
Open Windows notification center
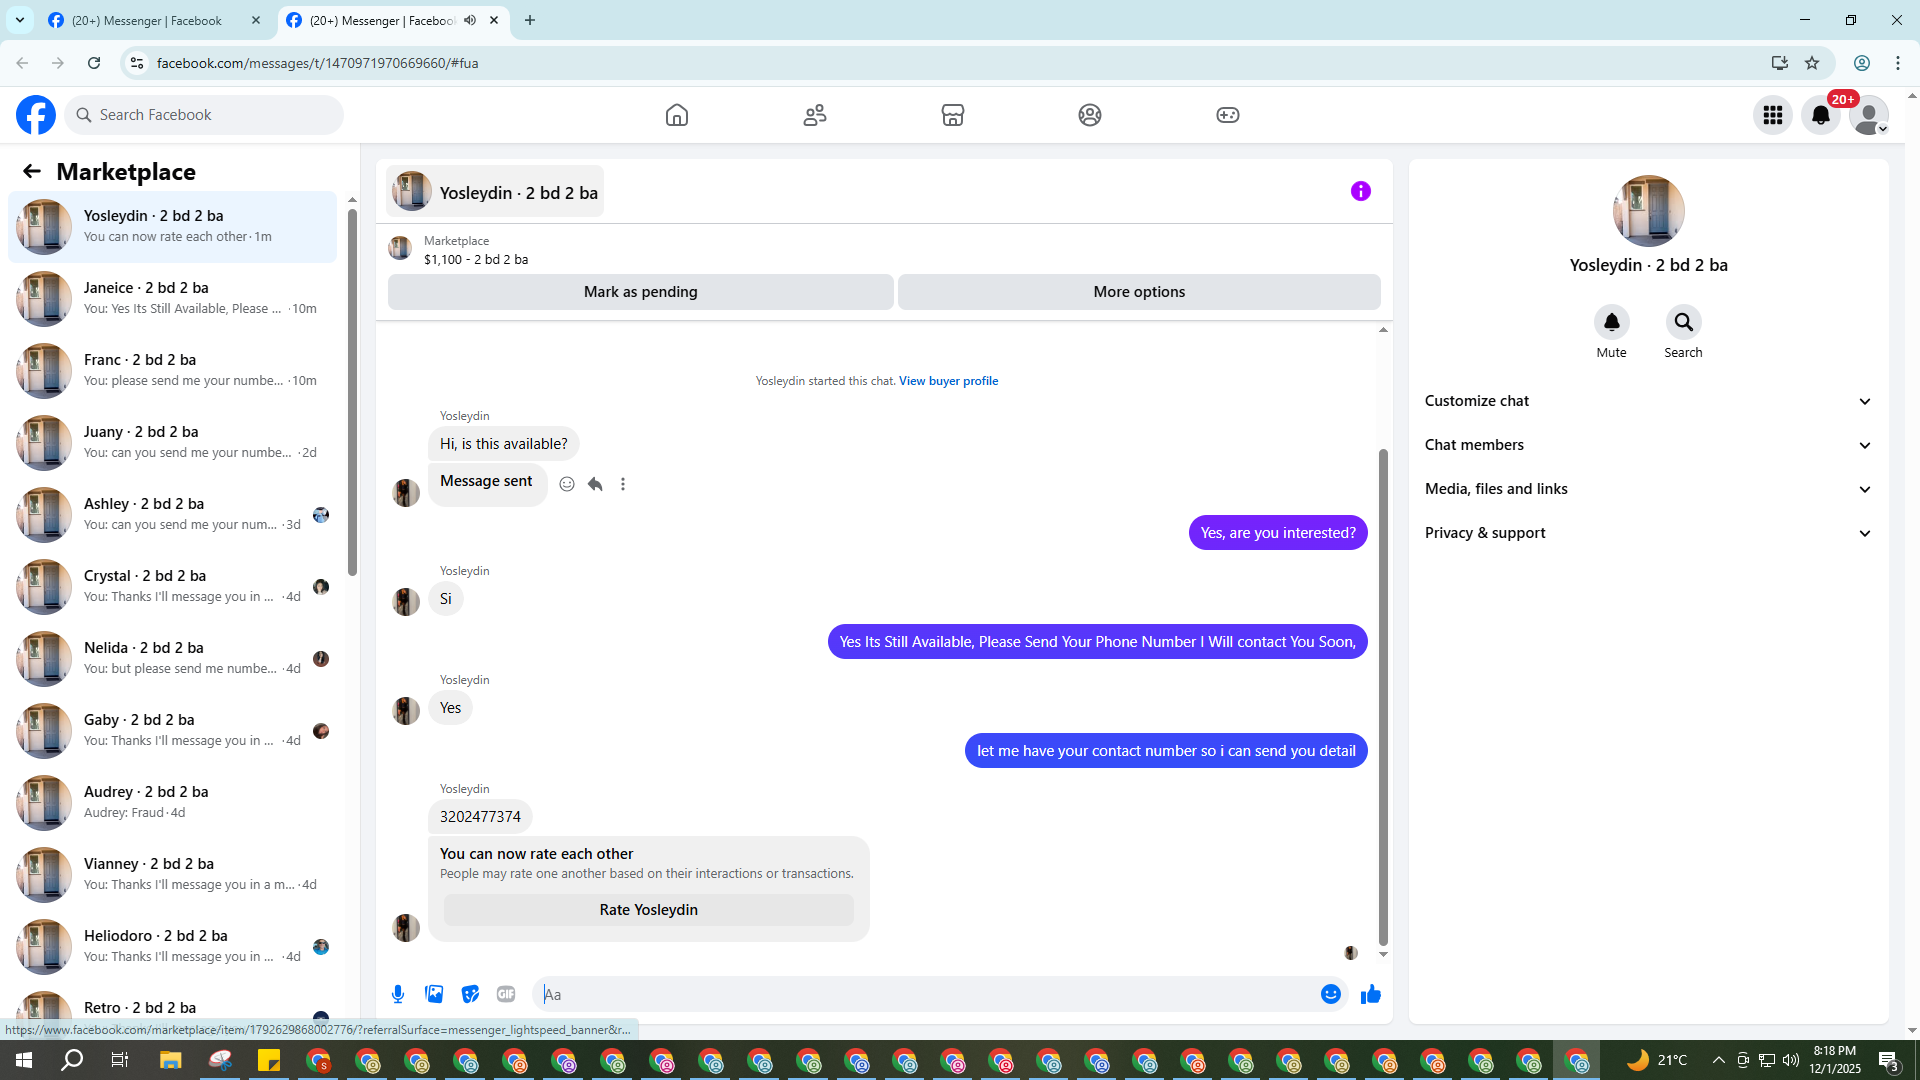click(1889, 1060)
